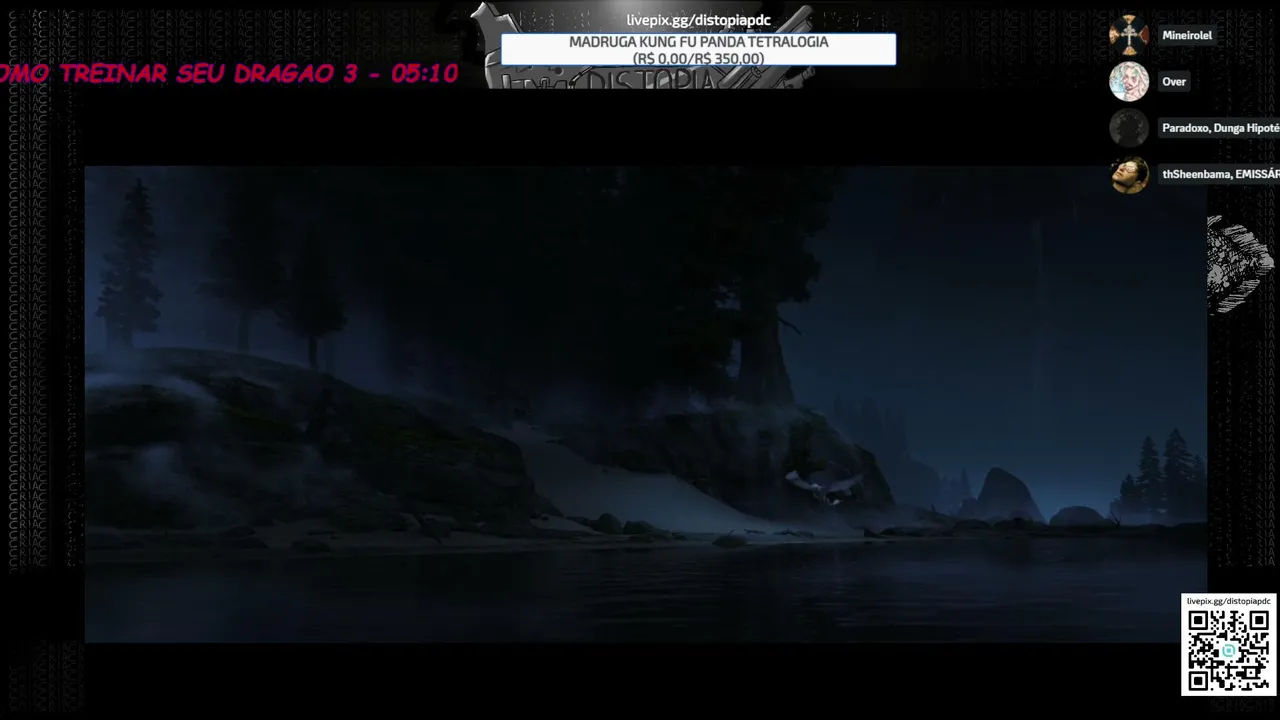Click the Madruga Kung Fu Panda donation goal bar
Image resolution: width=1280 pixels, height=720 pixels.
pyautogui.click(x=698, y=50)
